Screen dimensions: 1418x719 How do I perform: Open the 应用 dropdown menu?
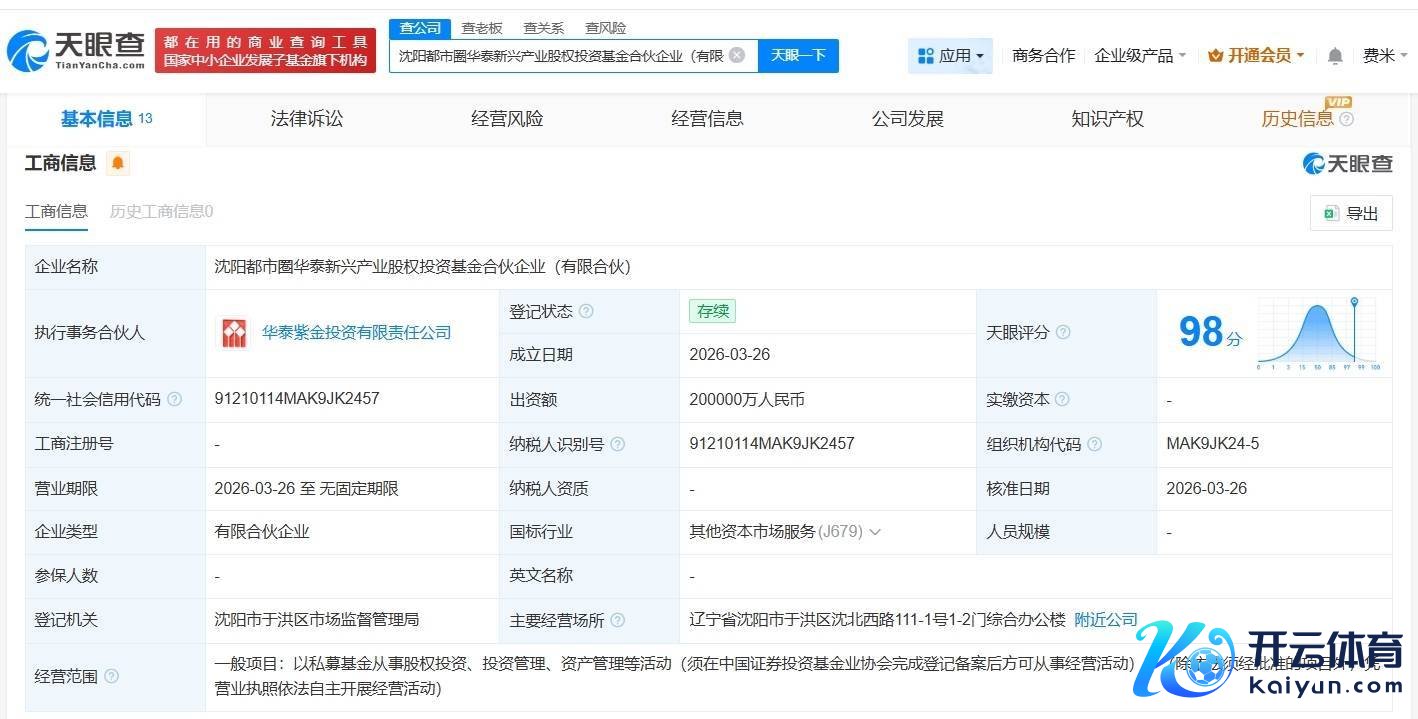[x=950, y=56]
